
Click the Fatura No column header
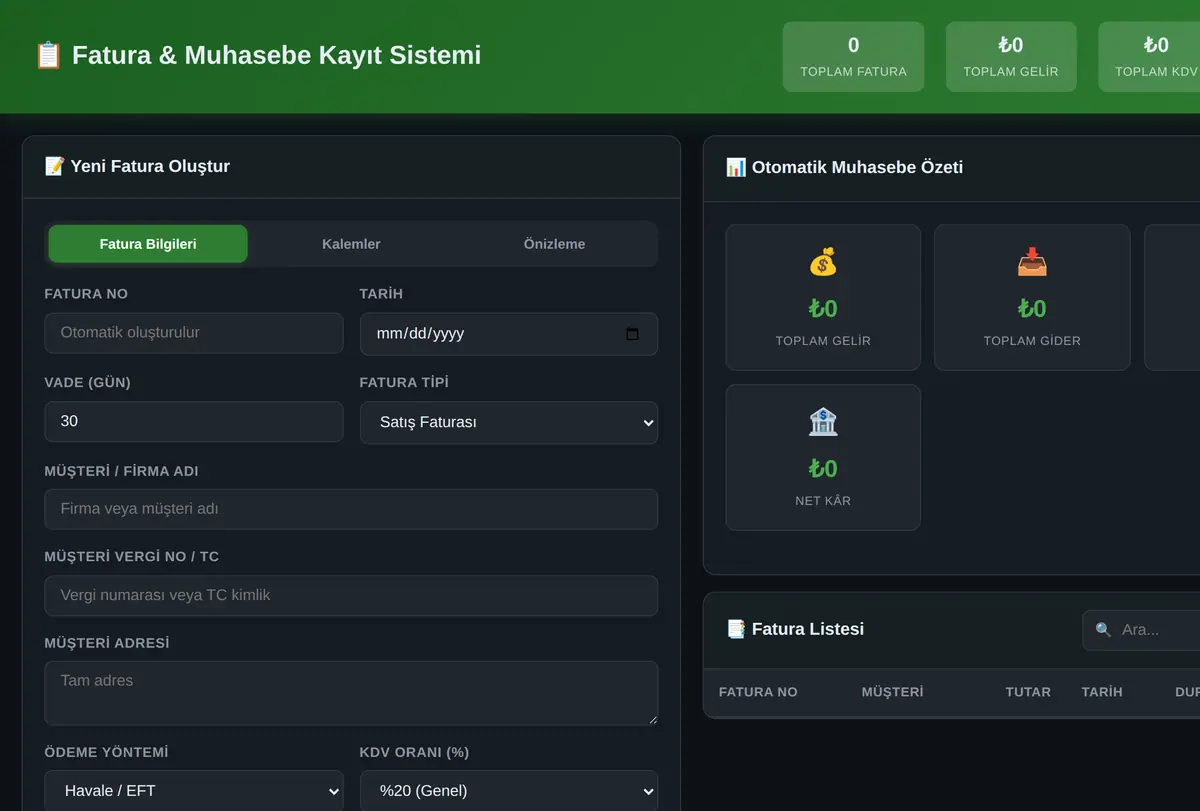[x=758, y=692]
